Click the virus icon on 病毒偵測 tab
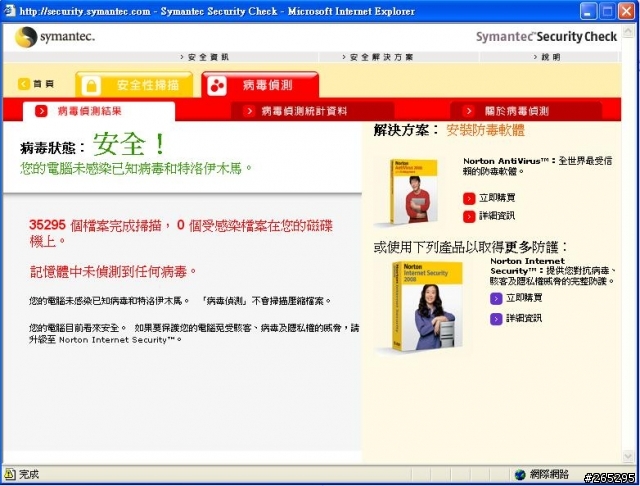This screenshot has height=486, width=640. click(x=217, y=86)
